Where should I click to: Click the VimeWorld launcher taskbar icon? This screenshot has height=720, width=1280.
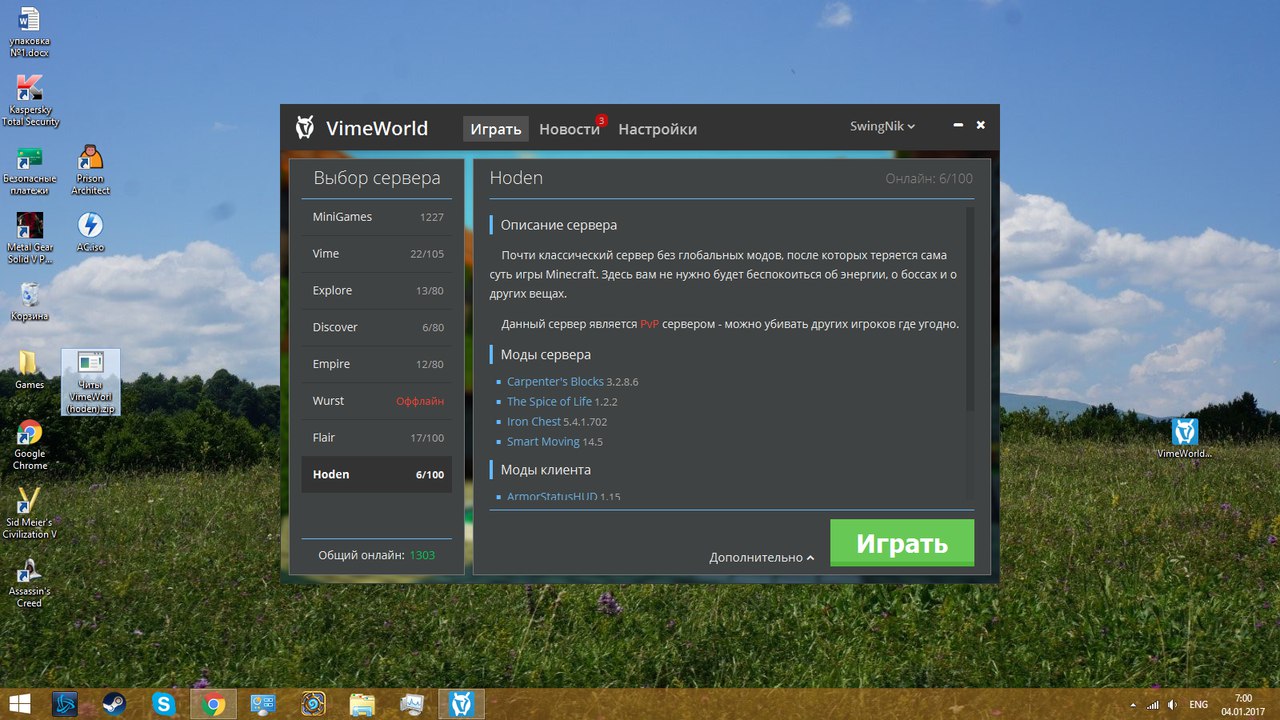461,704
